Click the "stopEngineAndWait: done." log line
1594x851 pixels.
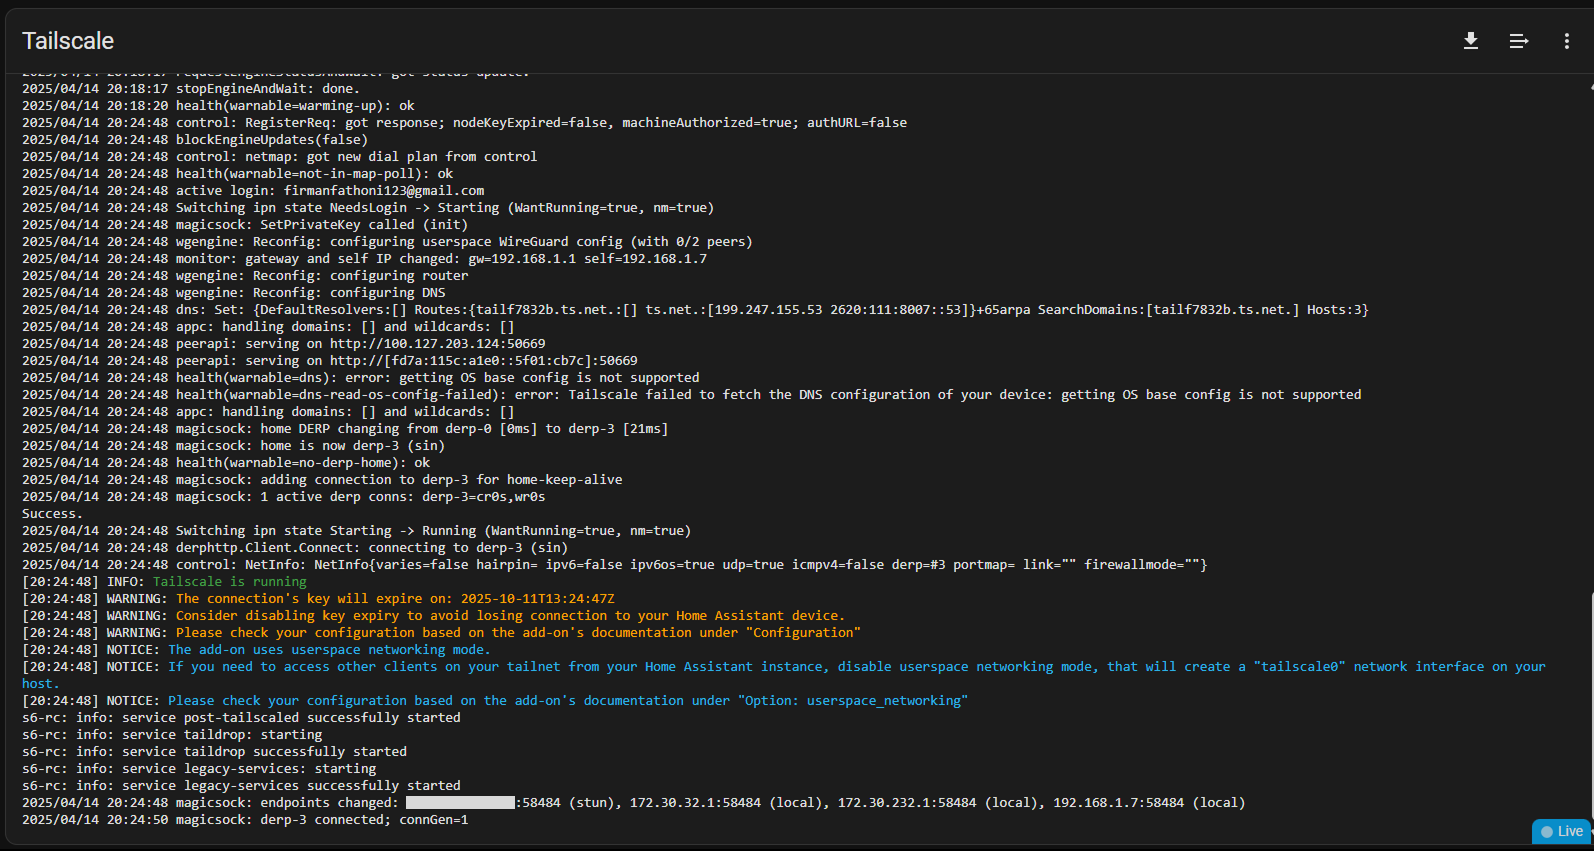(267, 89)
